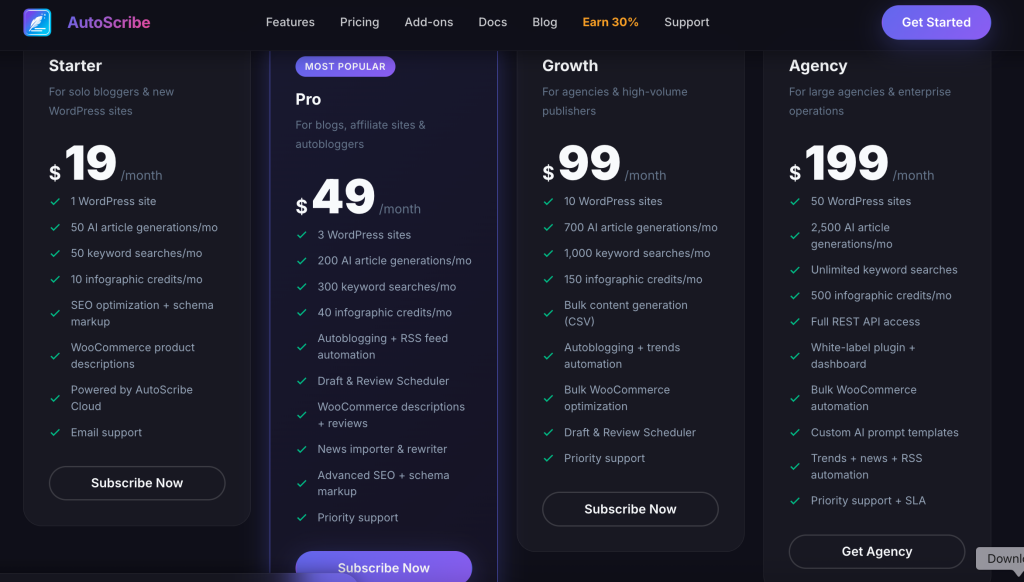Subscribe to the Growth plan

click(x=630, y=509)
